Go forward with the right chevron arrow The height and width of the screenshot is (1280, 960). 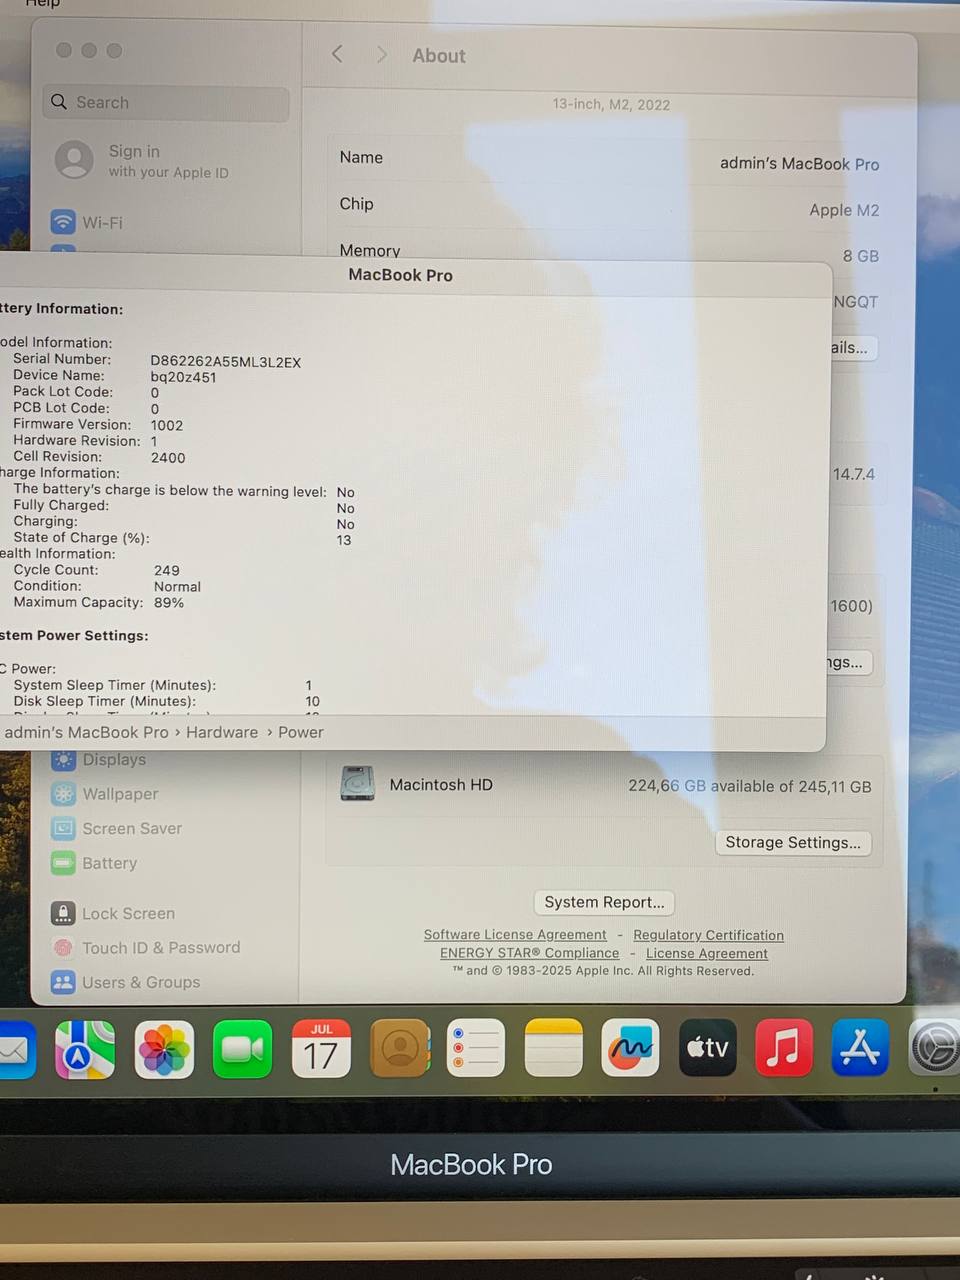pos(381,54)
